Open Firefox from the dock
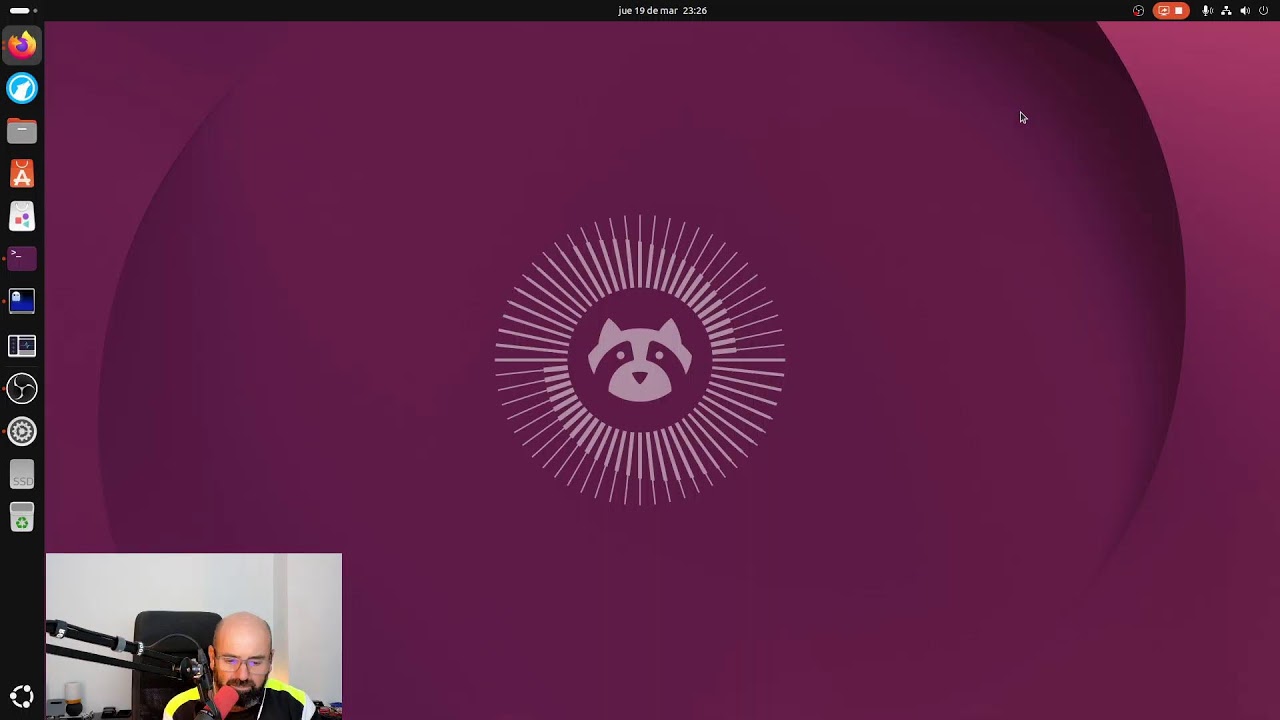1280x720 pixels. (x=22, y=45)
